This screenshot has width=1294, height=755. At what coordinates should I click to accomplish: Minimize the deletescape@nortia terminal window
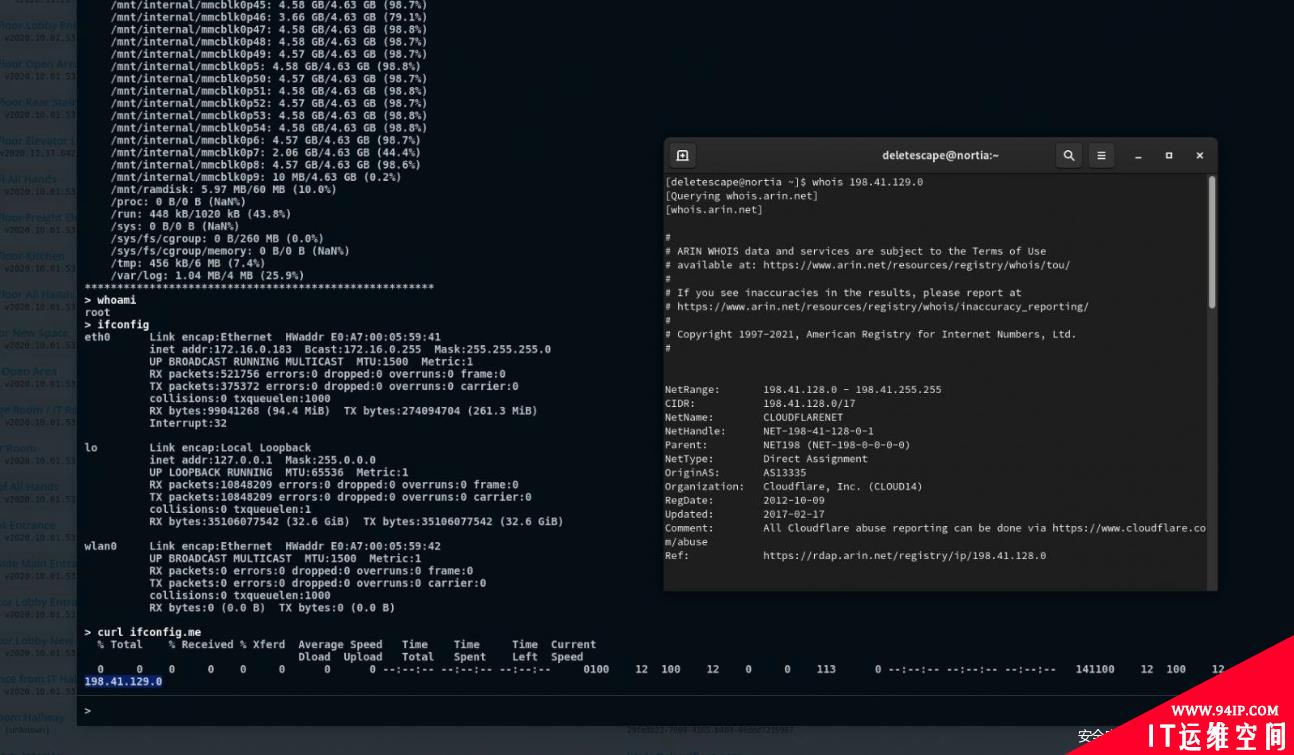tap(1138, 156)
